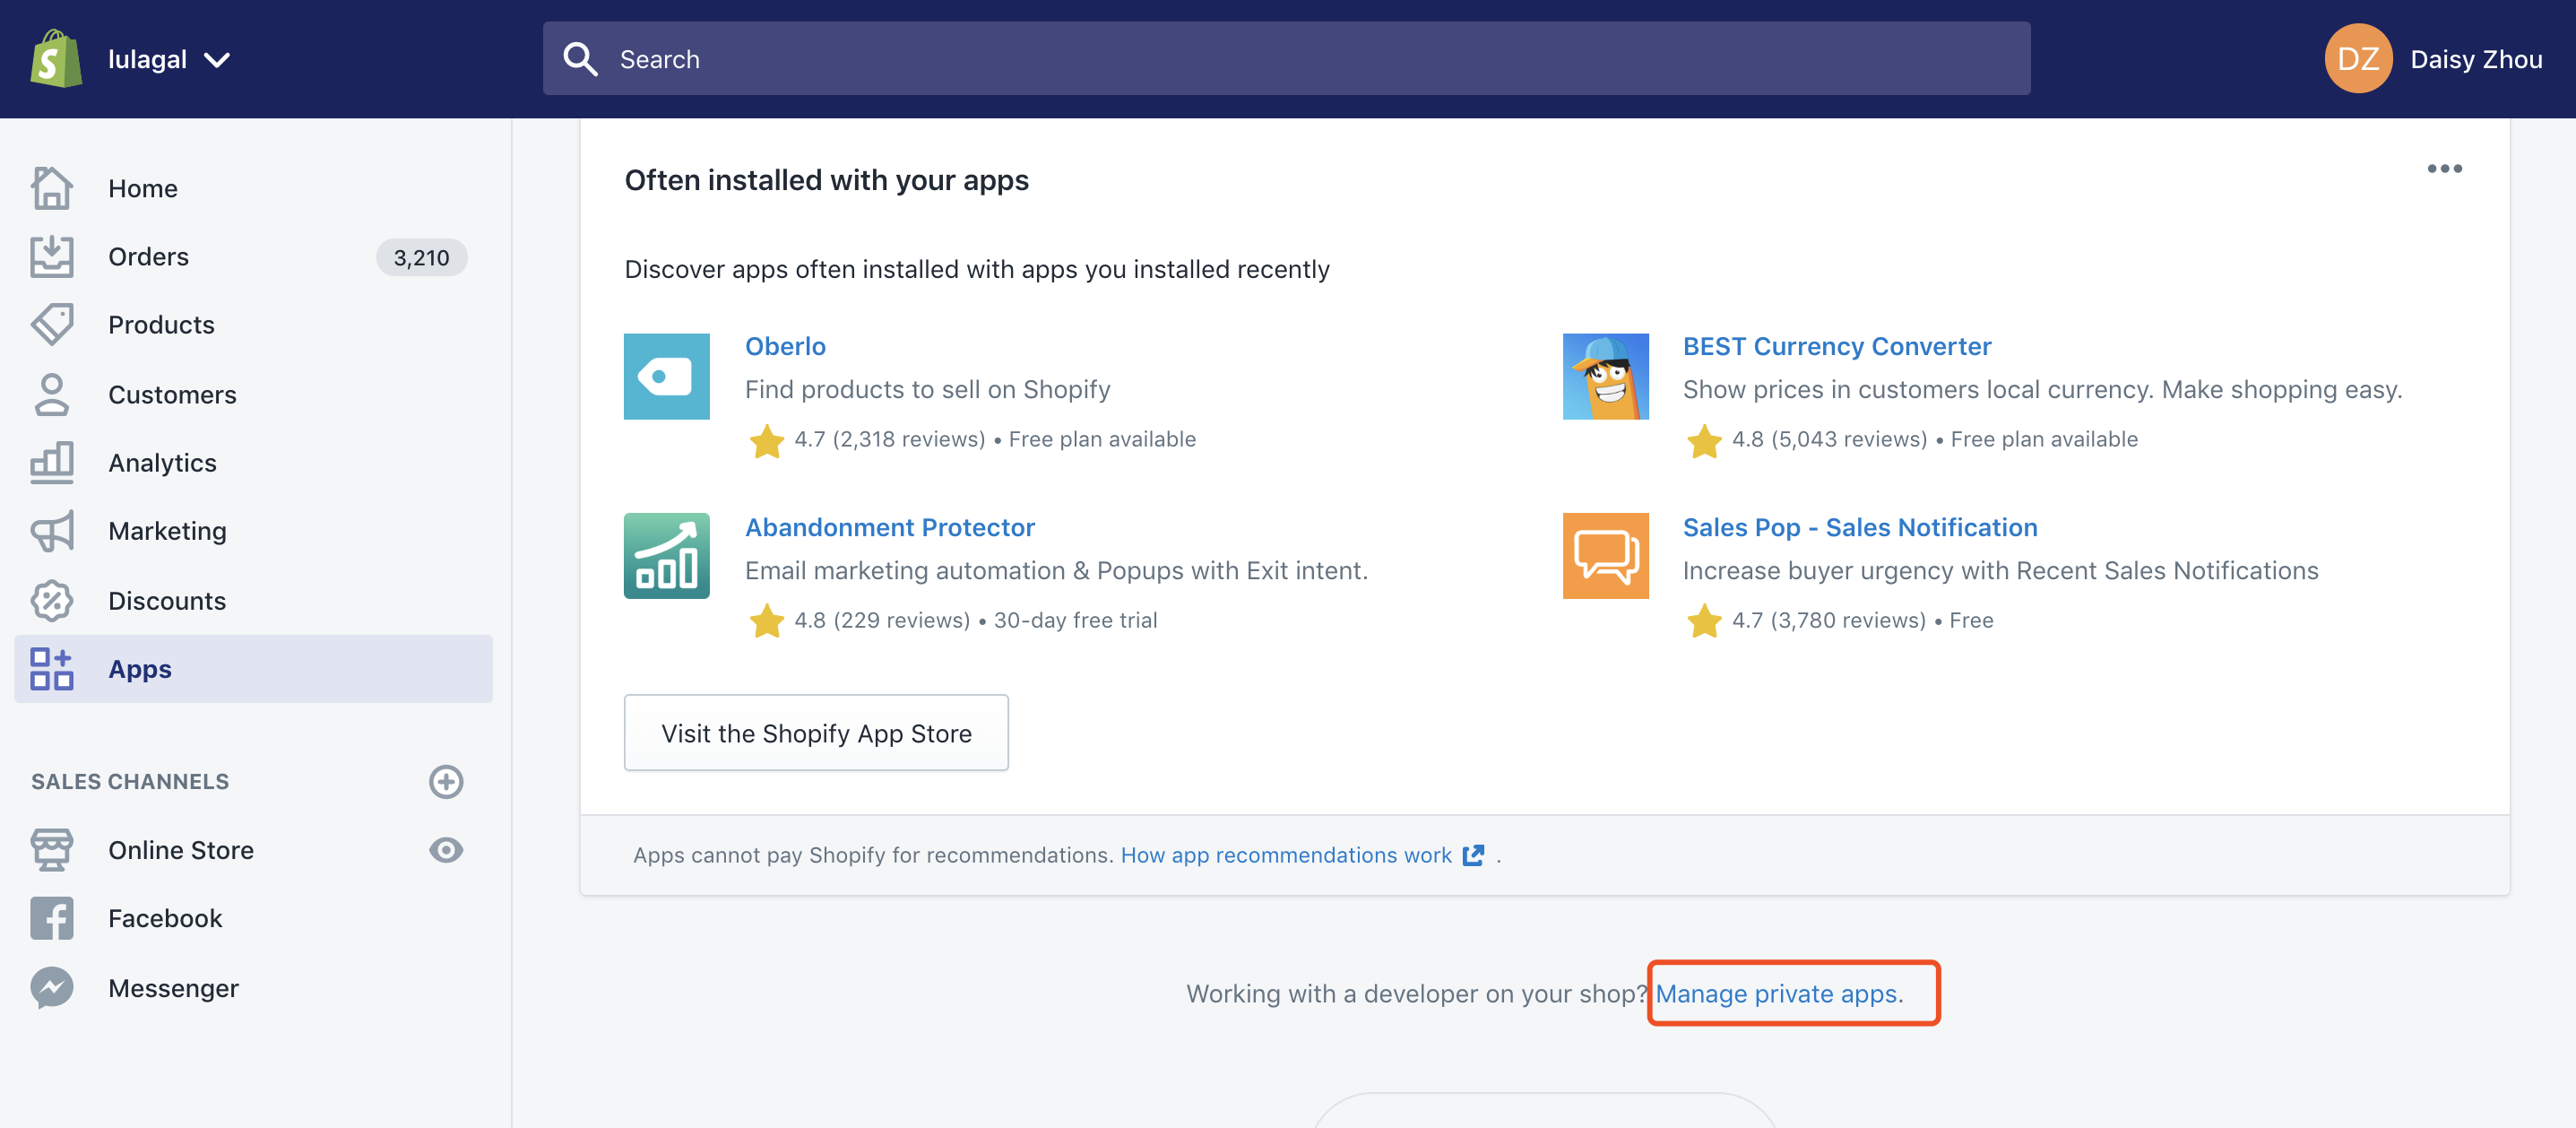Open BEST Currency Converter link
The width and height of the screenshot is (2576, 1128).
point(1837,346)
